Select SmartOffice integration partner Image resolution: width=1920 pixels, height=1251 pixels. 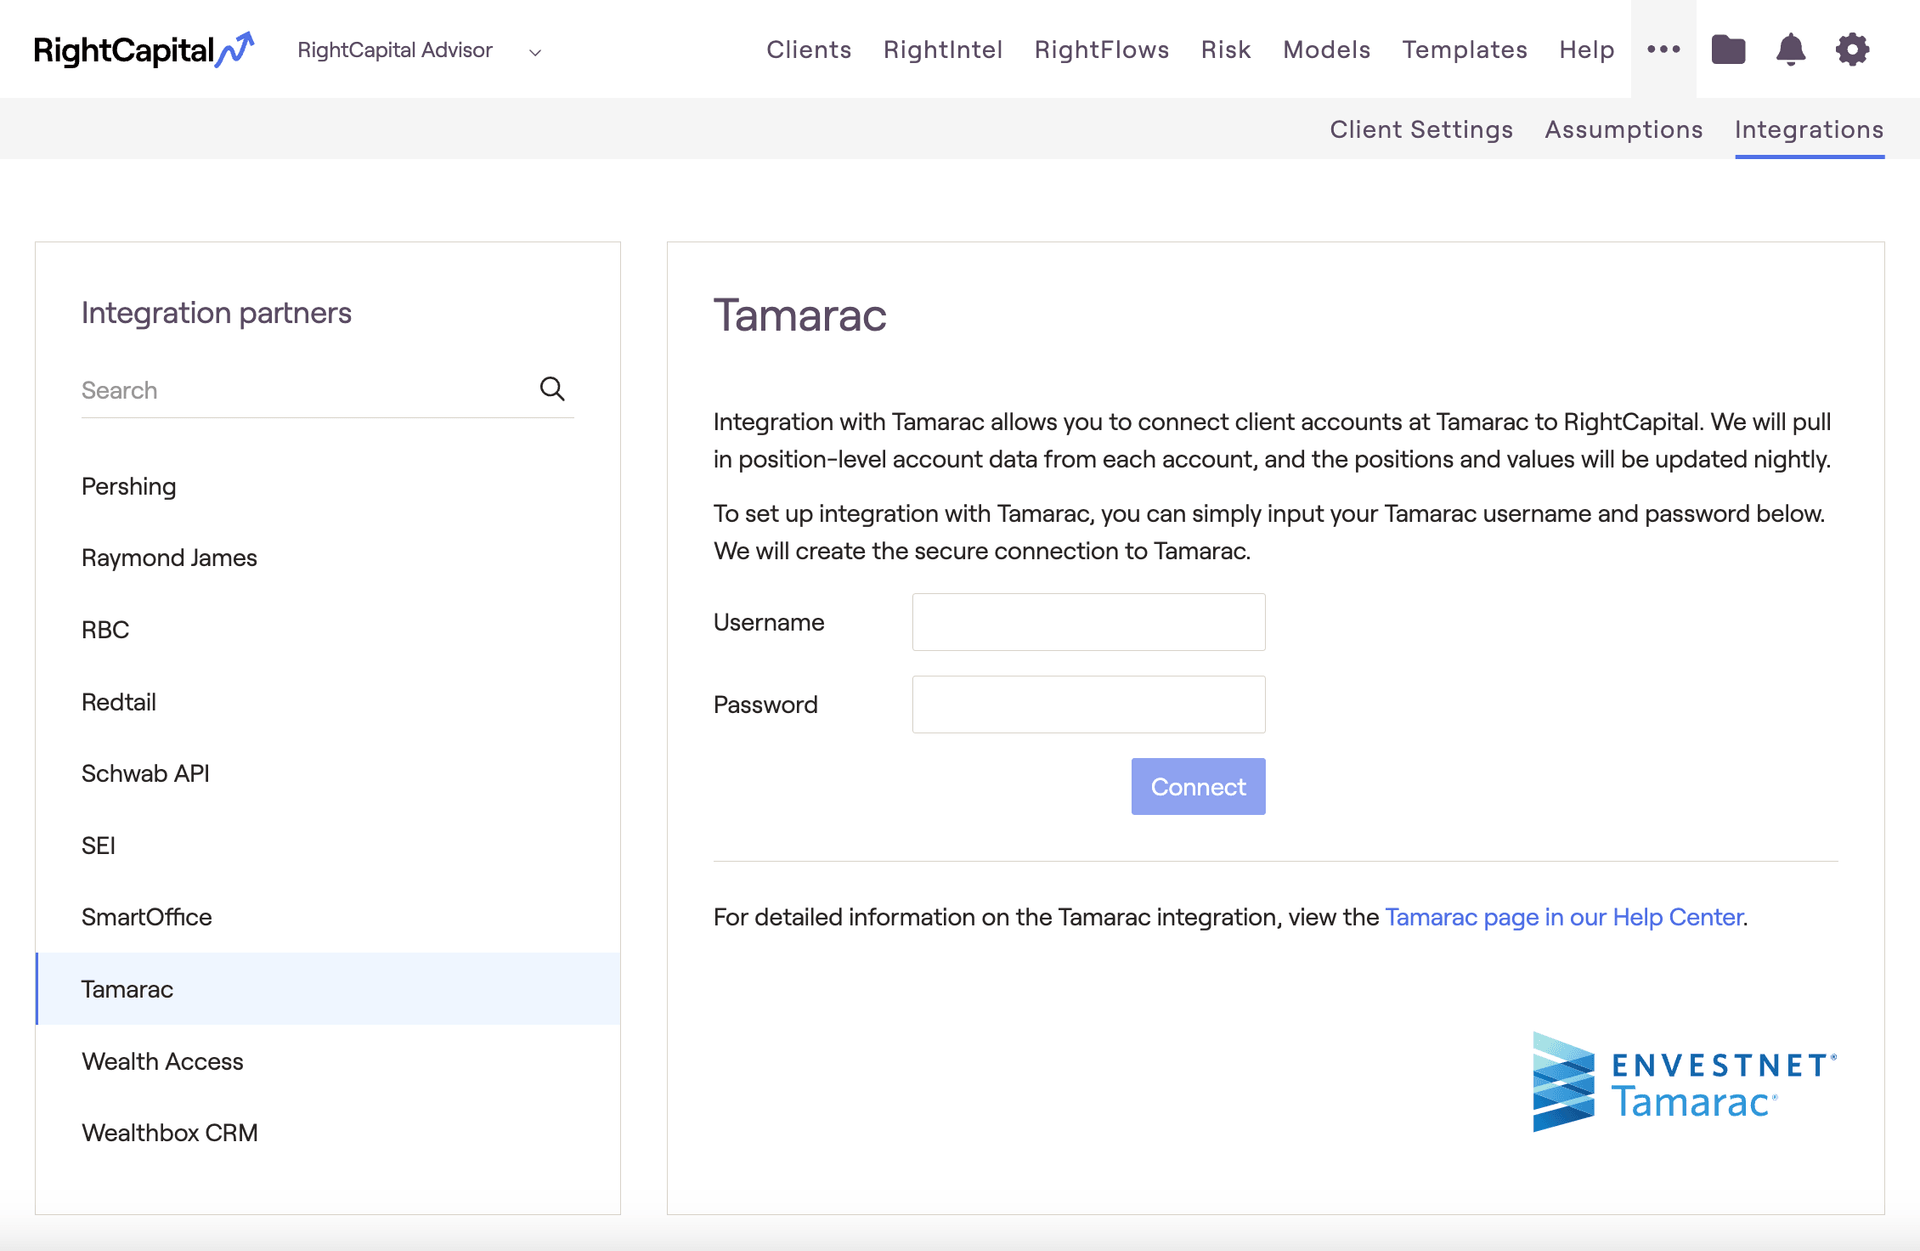[328, 917]
